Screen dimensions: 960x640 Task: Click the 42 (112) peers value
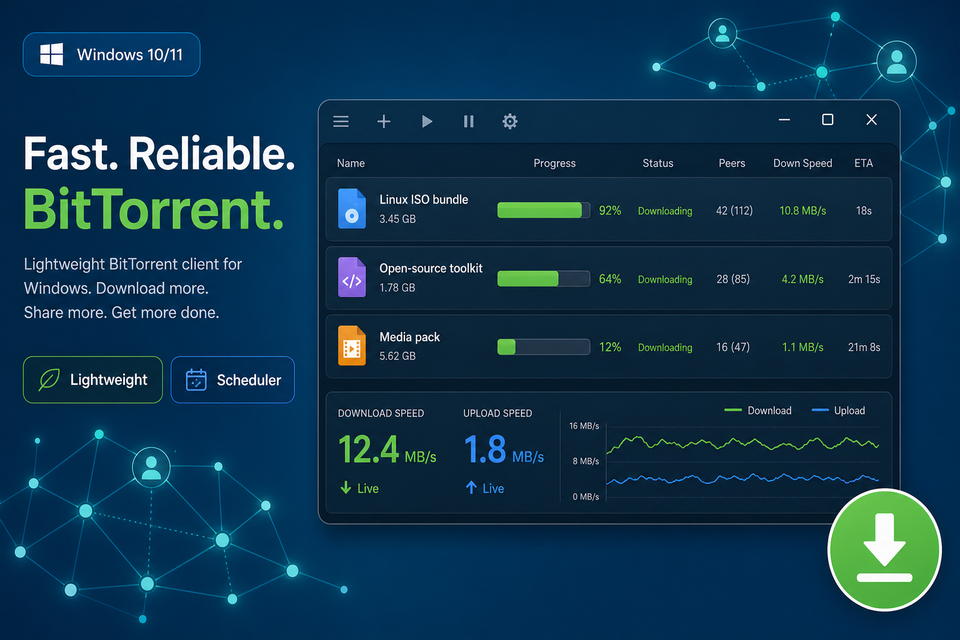click(x=734, y=211)
